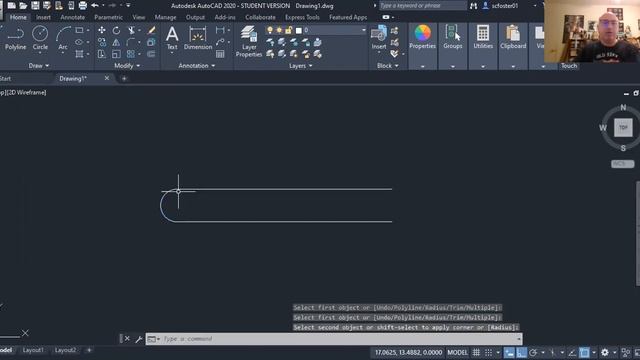Click the scfoster01 account name
640x360 pixels.
coord(505,6)
